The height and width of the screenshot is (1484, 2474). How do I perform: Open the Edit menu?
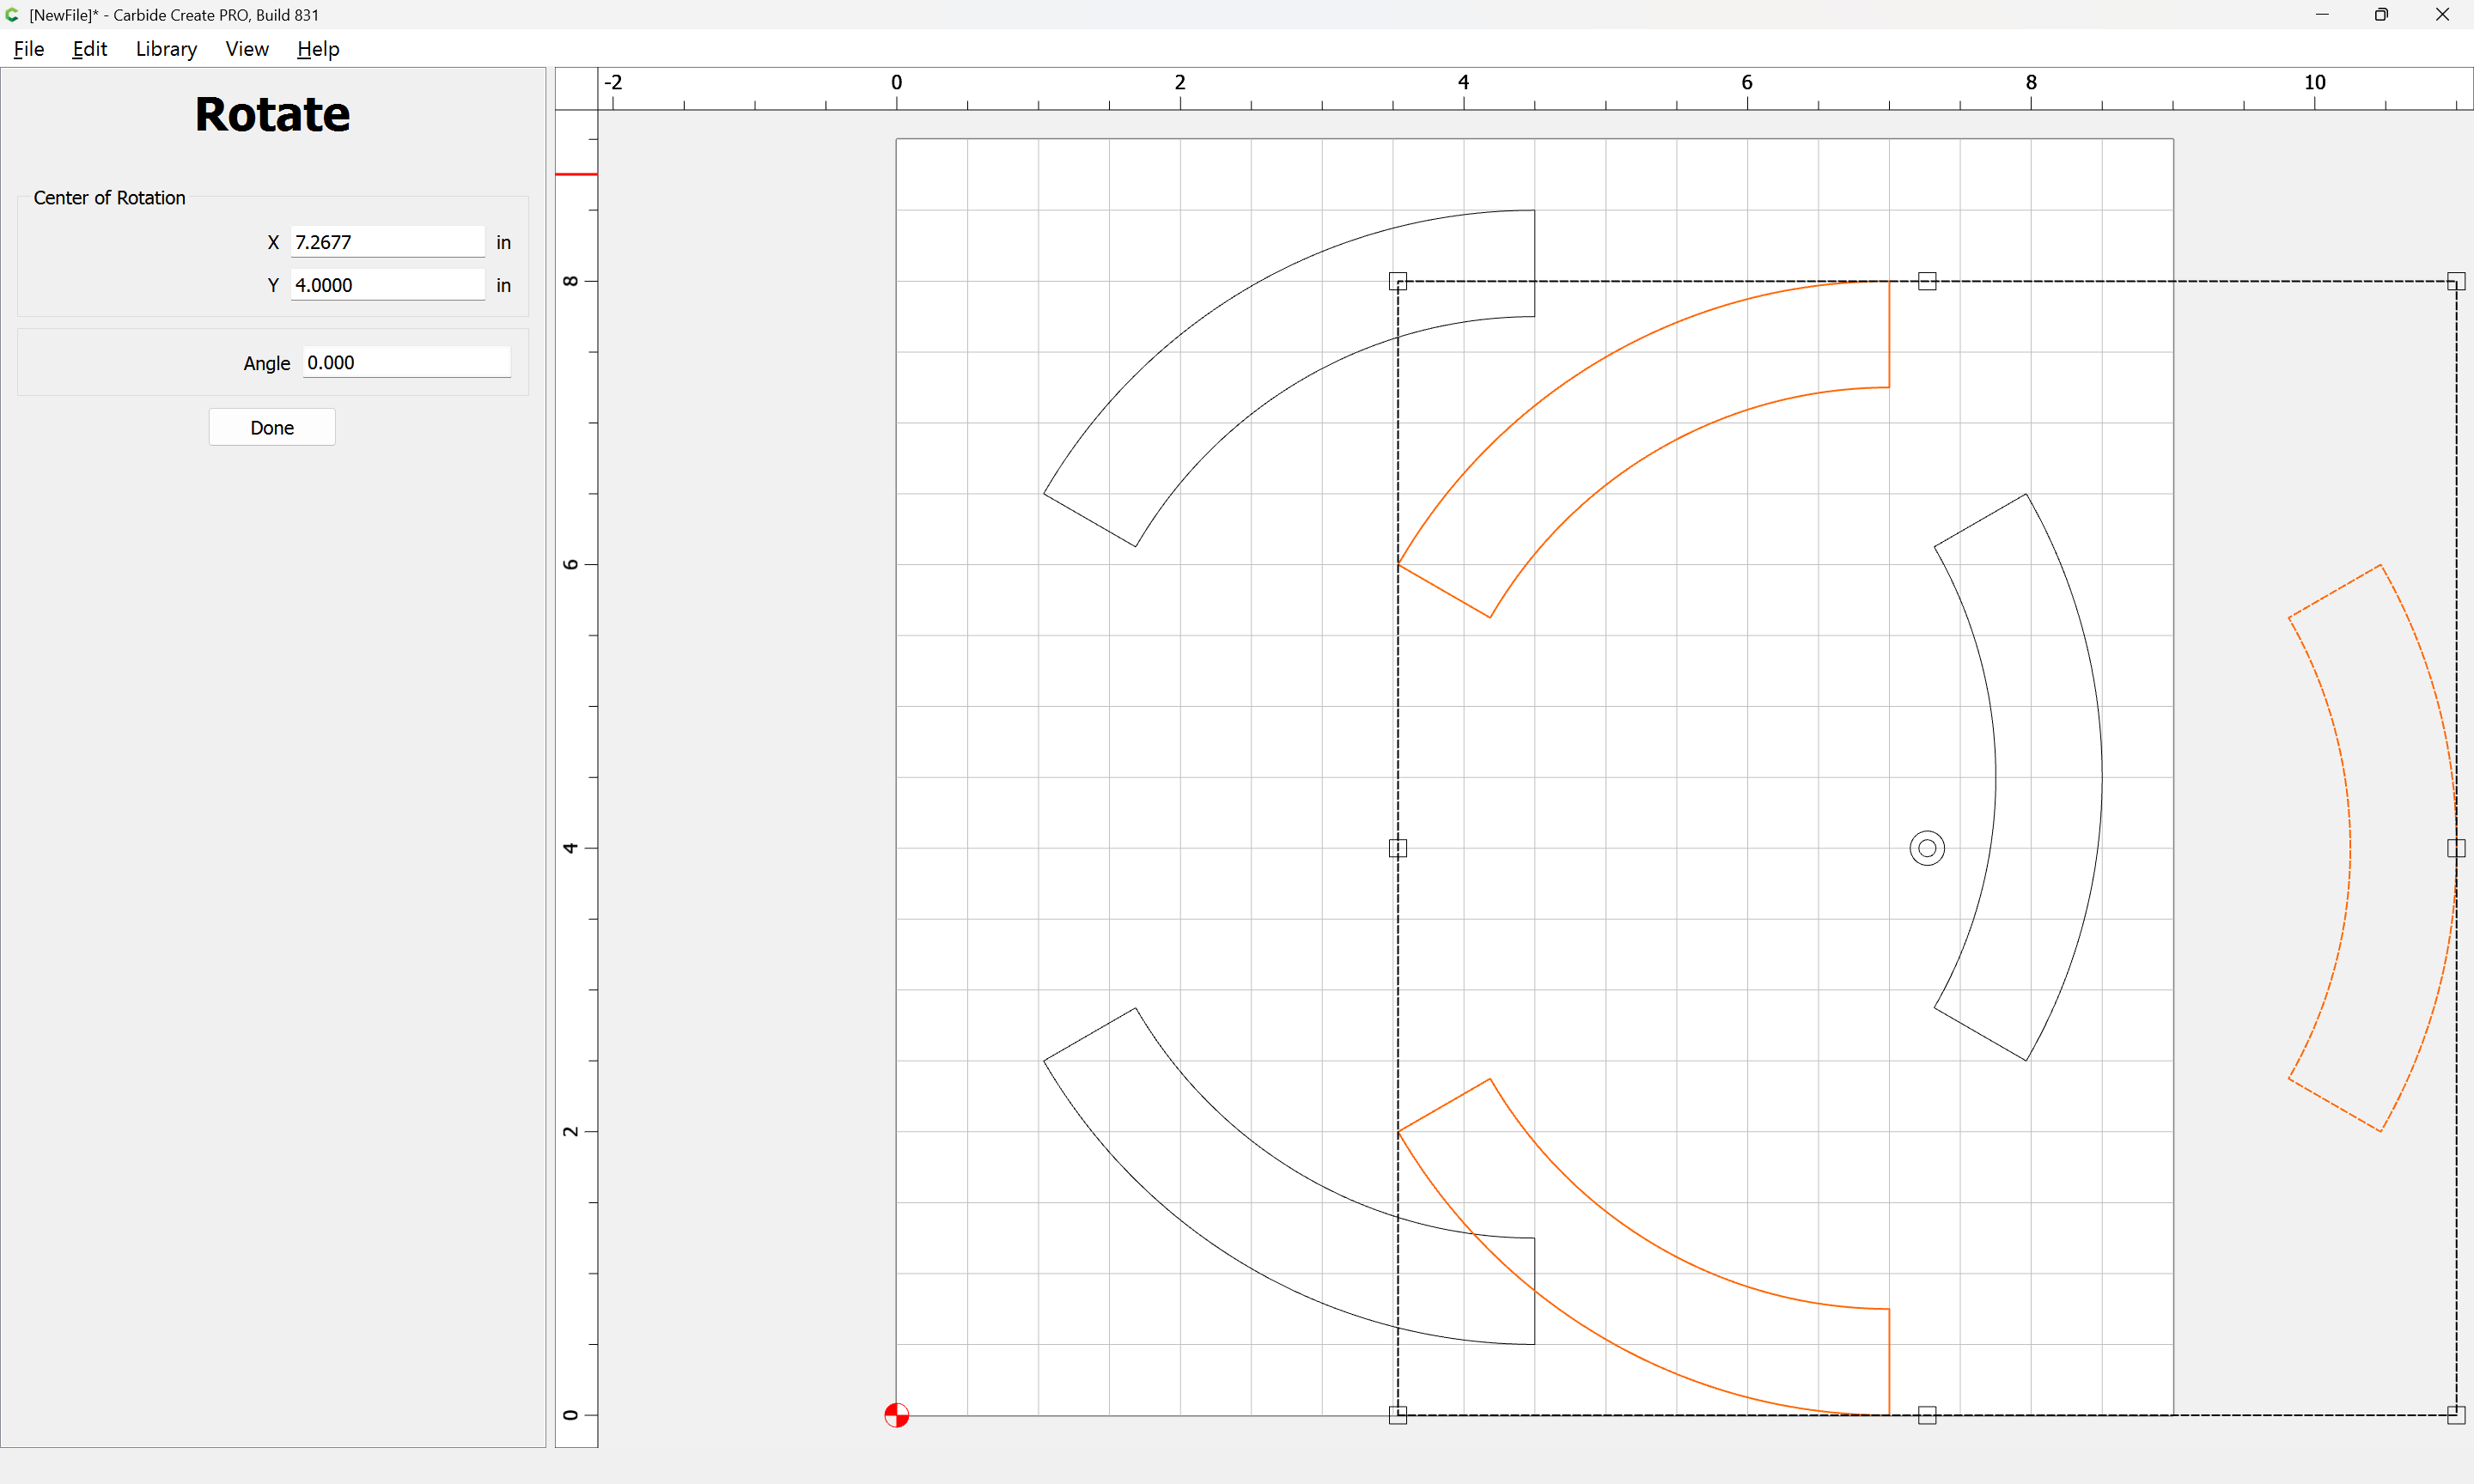89,49
